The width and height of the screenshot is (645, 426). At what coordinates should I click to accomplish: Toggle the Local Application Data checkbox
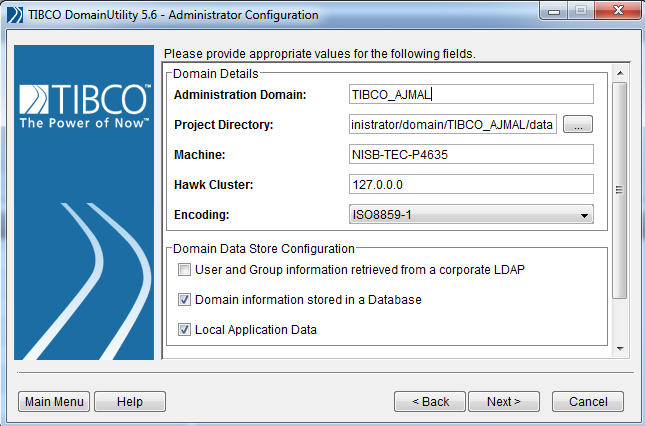tap(184, 330)
